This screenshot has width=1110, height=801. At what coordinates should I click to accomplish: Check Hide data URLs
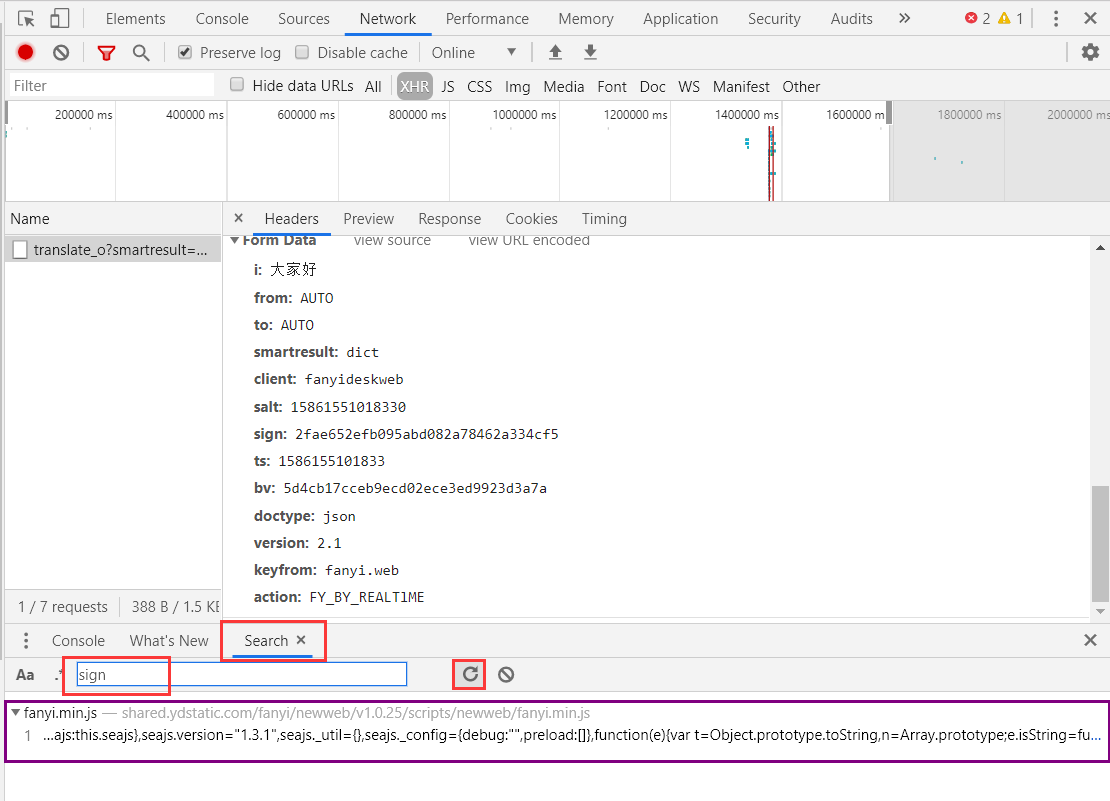pyautogui.click(x=237, y=85)
